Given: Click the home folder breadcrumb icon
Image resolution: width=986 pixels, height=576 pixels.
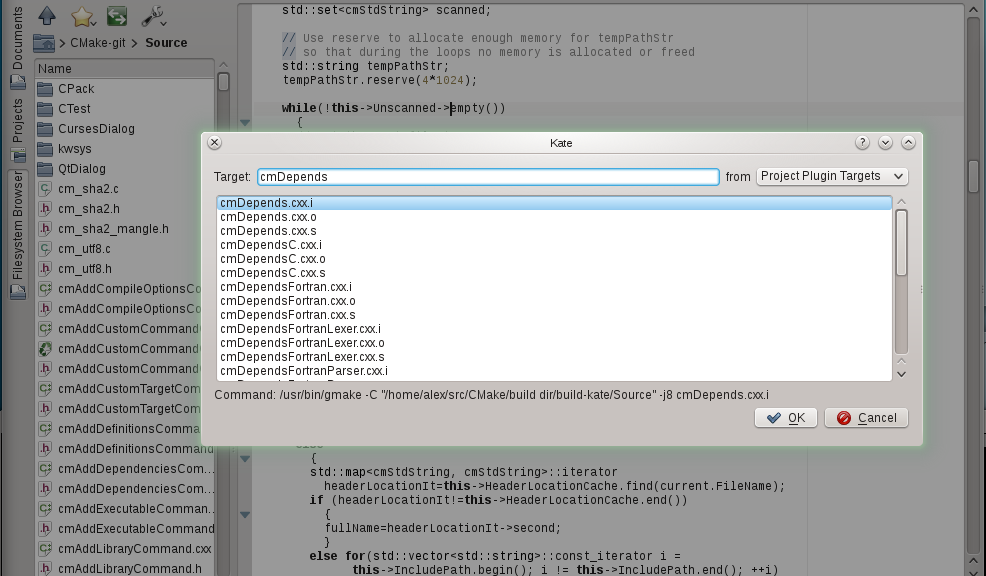Looking at the screenshot, I should point(43,43).
